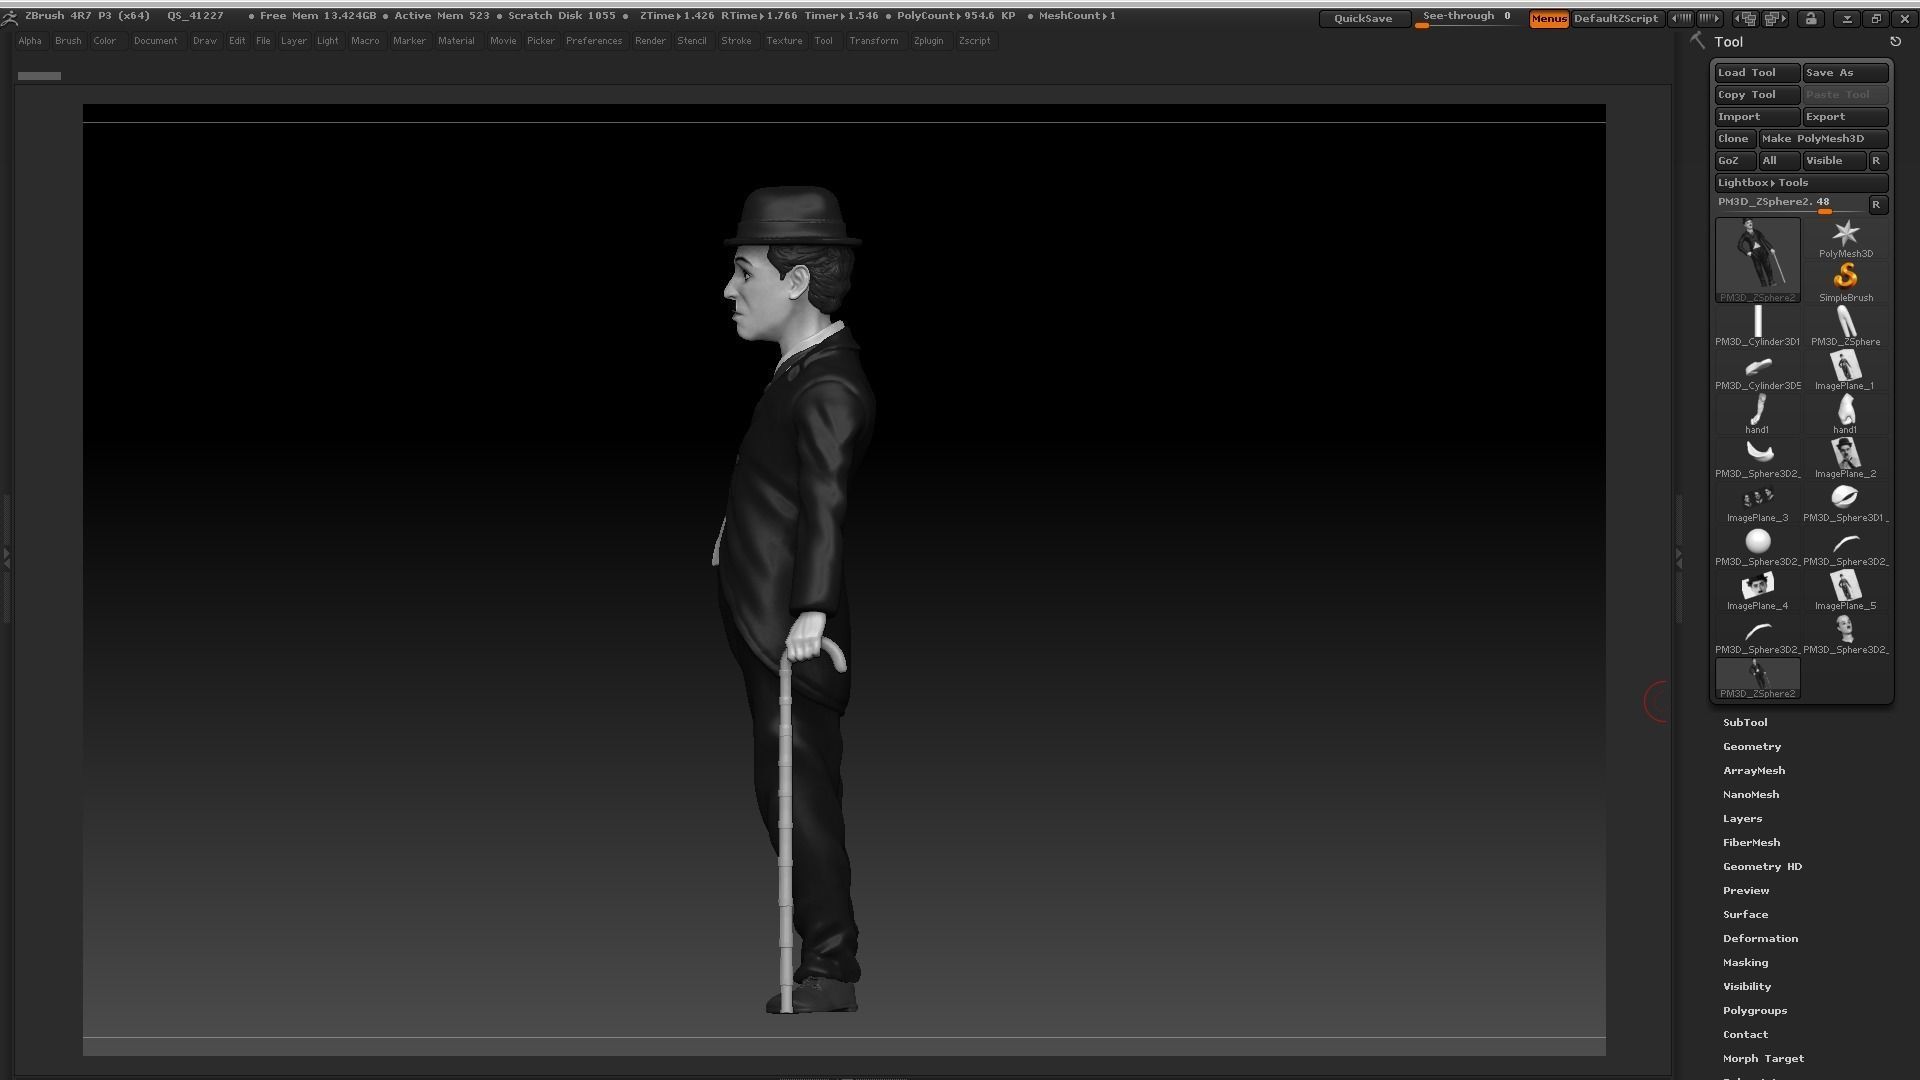This screenshot has width=1920, height=1080.
Task: Expand the Layers section
Action: (1742, 818)
